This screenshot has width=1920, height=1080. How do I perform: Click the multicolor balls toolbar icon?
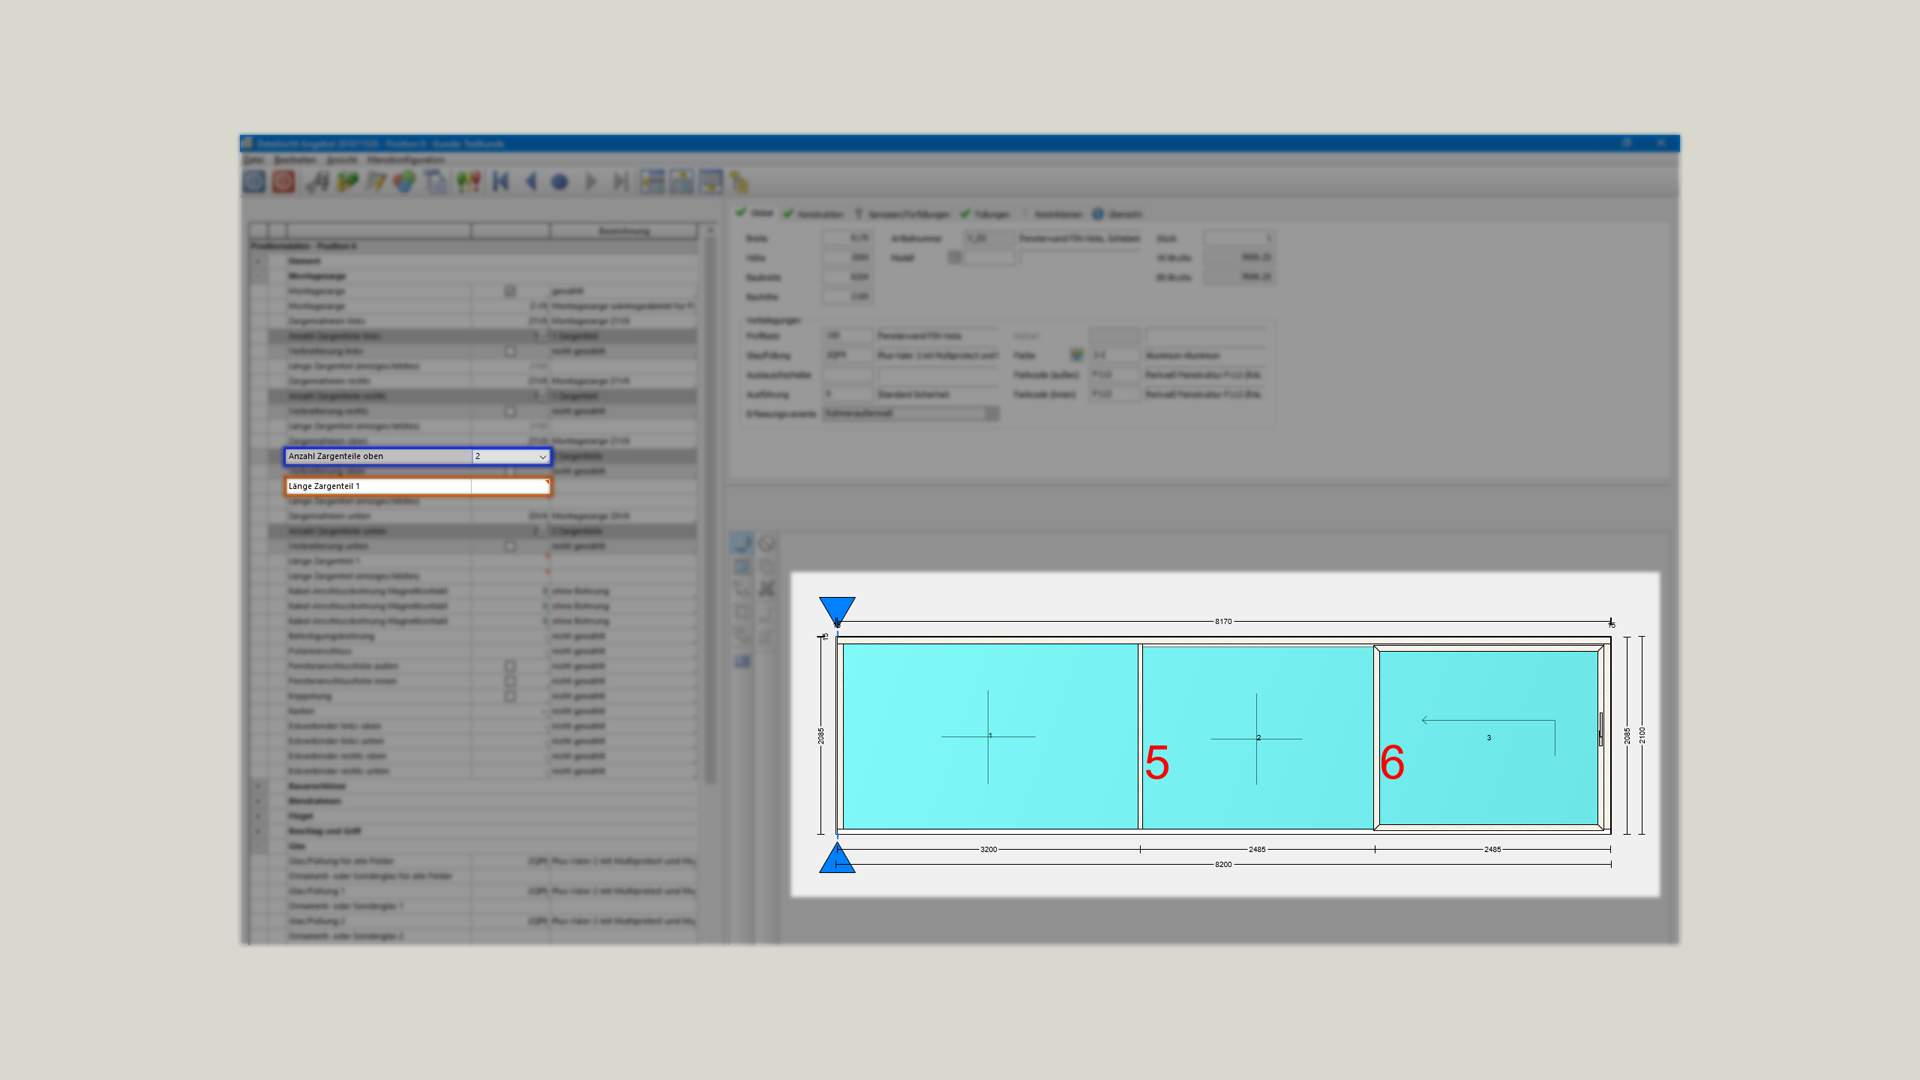coord(404,182)
